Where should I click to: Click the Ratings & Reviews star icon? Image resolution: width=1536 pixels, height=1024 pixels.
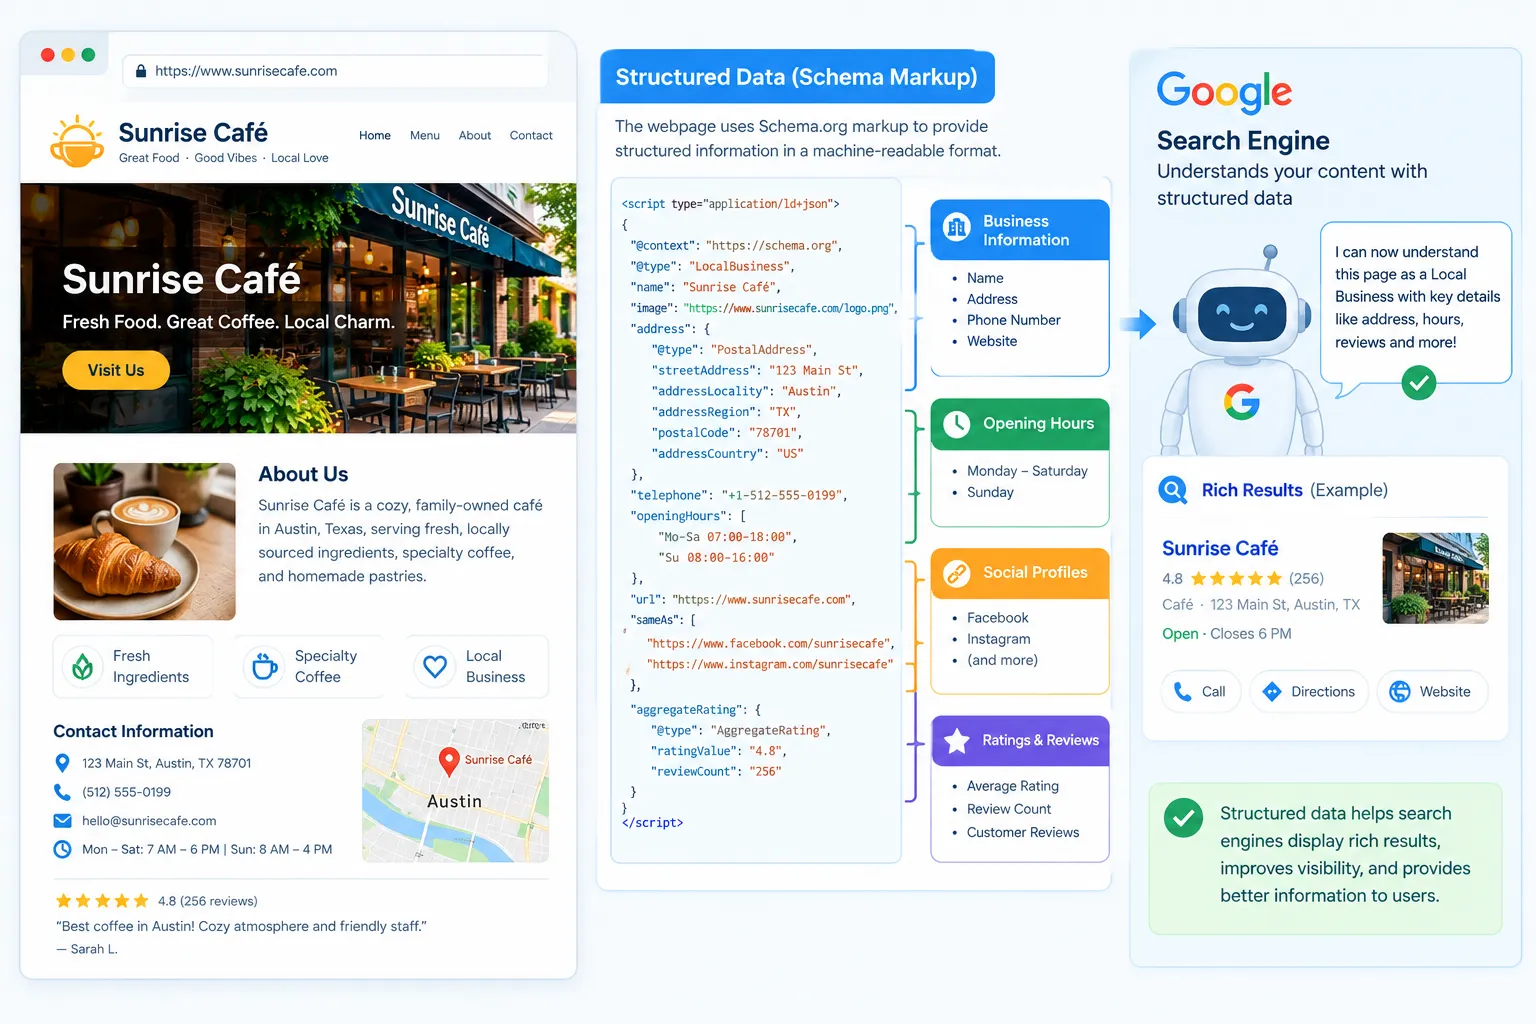[957, 741]
